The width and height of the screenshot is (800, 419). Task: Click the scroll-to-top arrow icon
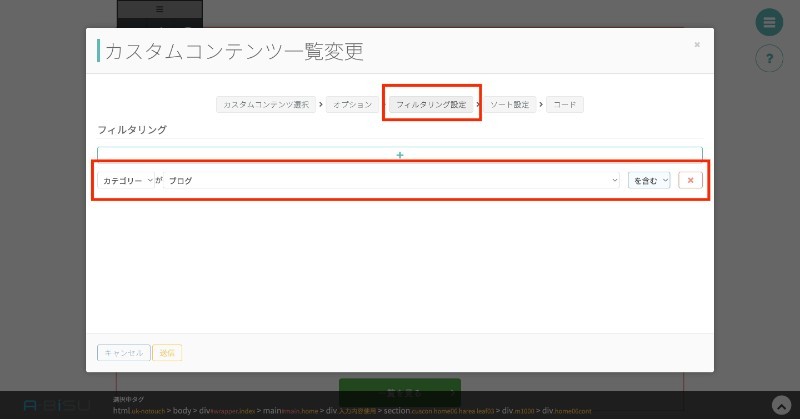click(x=781, y=406)
